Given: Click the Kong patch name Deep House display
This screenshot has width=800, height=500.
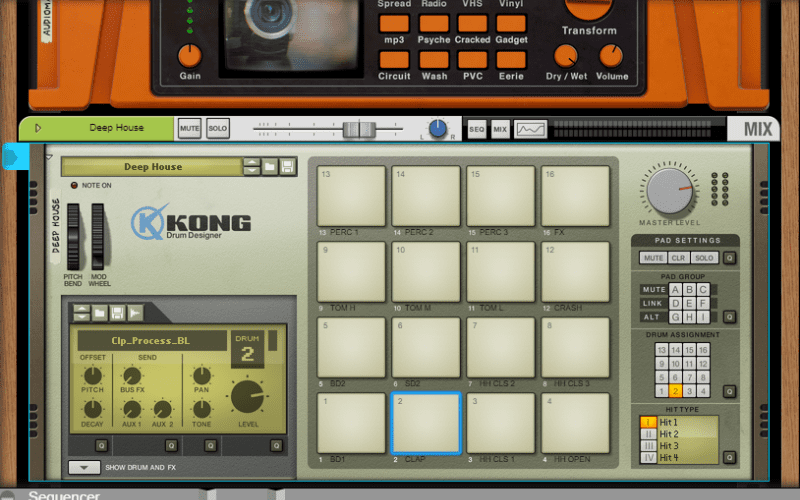Looking at the screenshot, I should (152, 167).
